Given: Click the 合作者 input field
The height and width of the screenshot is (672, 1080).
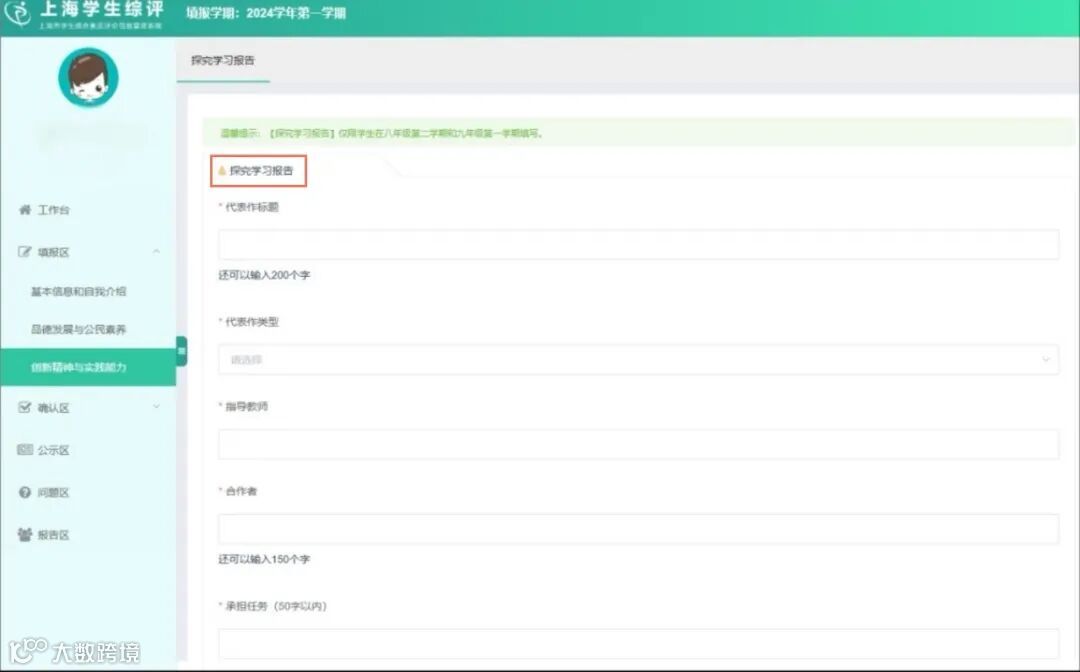Looking at the screenshot, I should (x=638, y=529).
